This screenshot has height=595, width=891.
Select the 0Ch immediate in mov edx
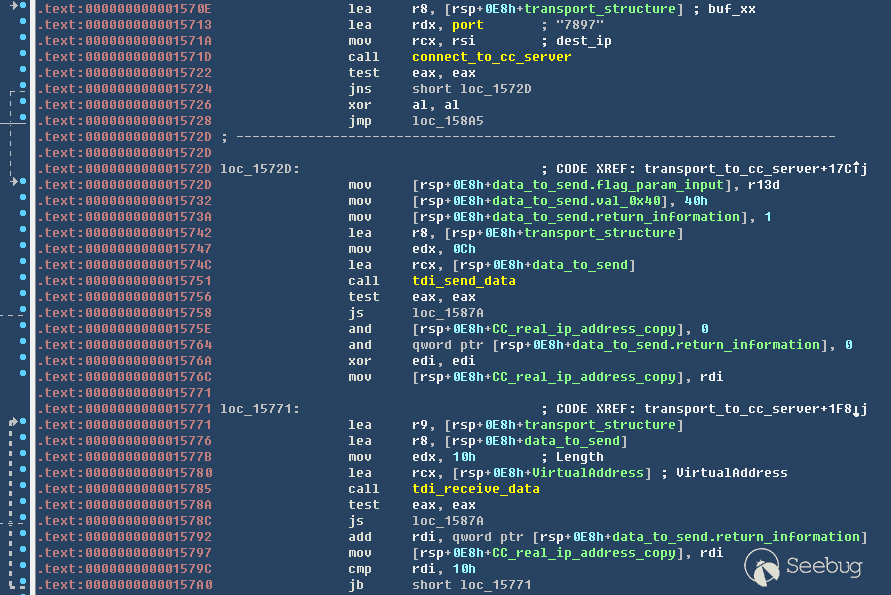tap(464, 249)
